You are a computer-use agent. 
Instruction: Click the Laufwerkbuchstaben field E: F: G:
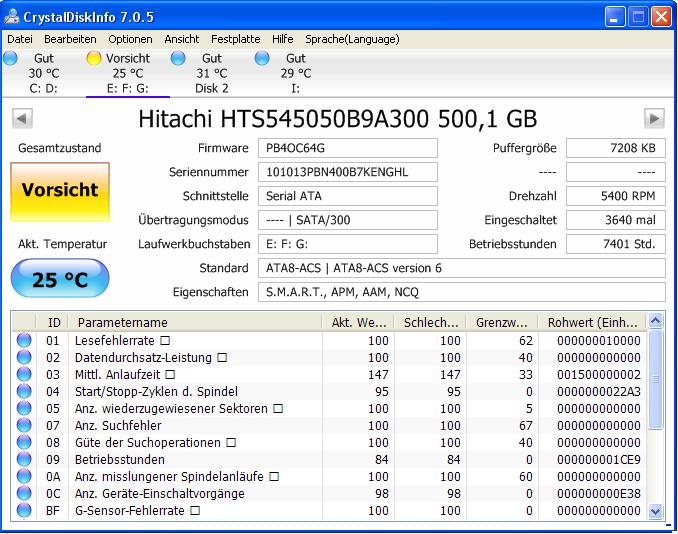pos(348,244)
